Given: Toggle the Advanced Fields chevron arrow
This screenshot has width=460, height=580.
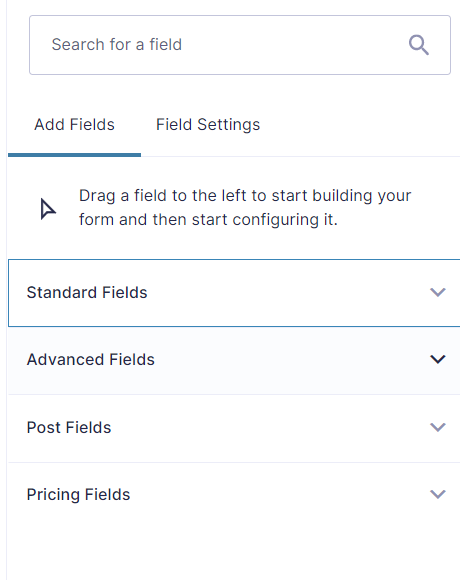Looking at the screenshot, I should (x=438, y=359).
